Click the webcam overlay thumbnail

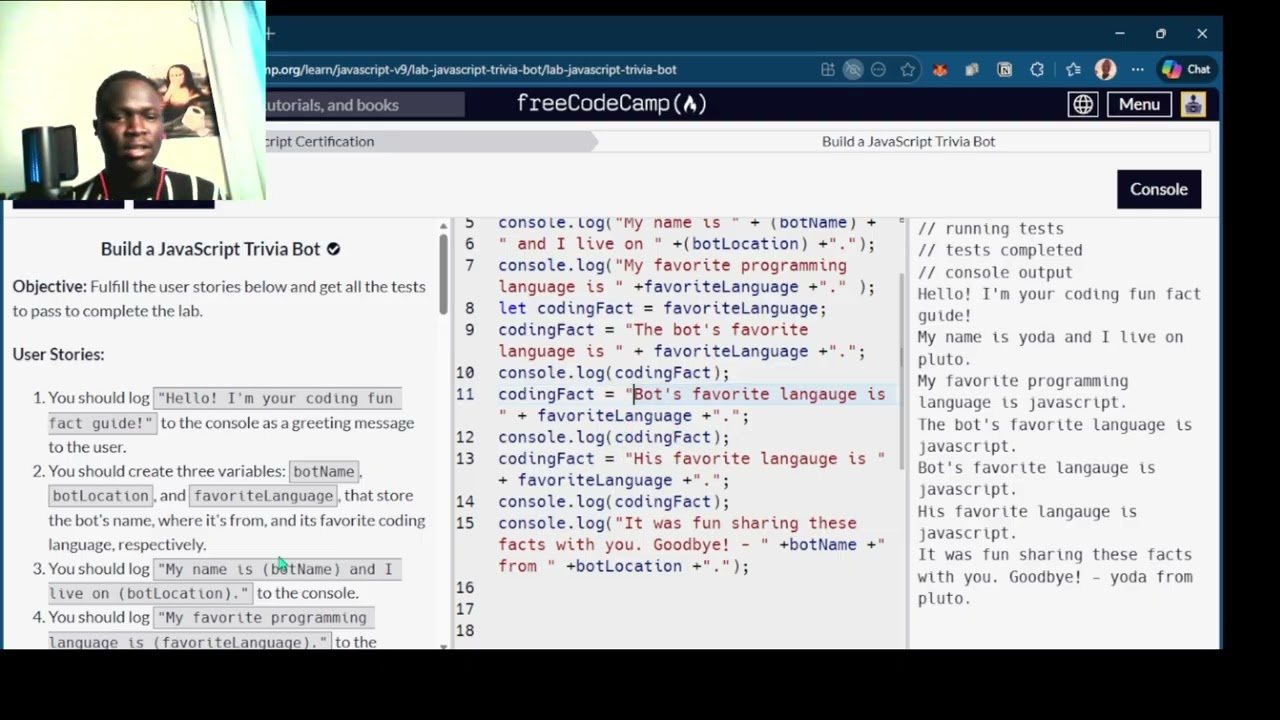(133, 100)
